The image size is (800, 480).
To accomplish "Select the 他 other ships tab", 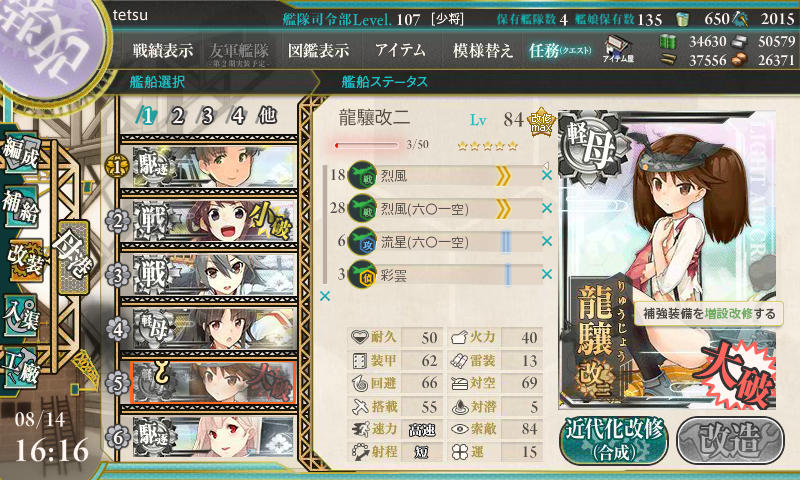I will [267, 116].
